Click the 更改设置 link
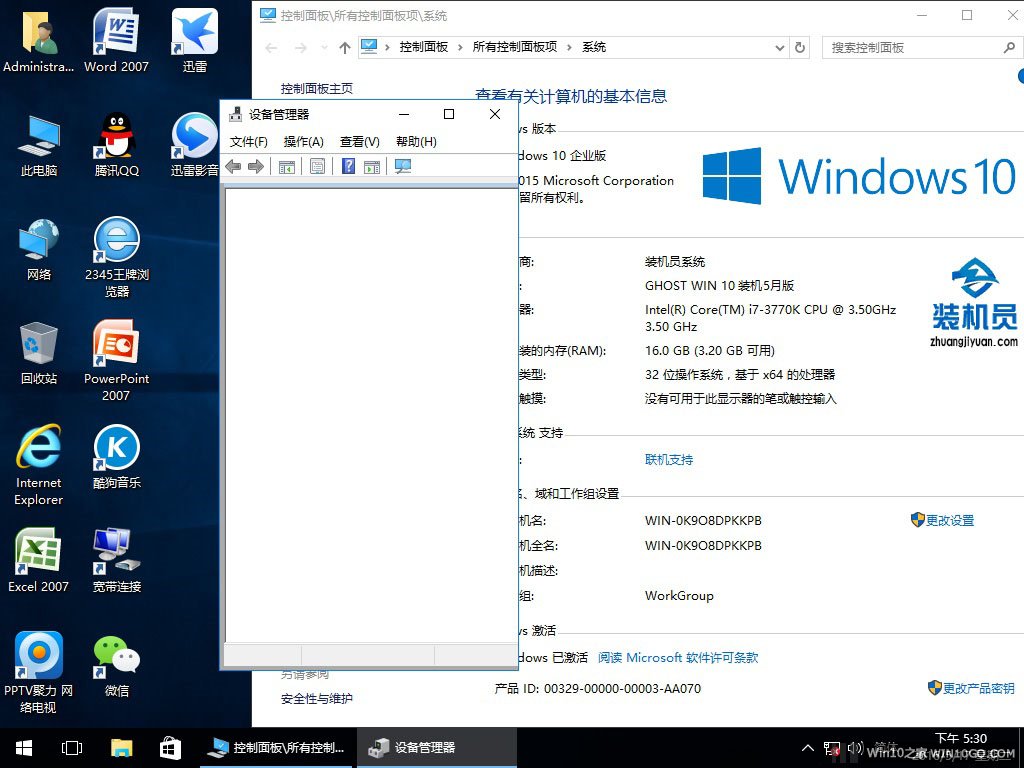 tap(949, 521)
